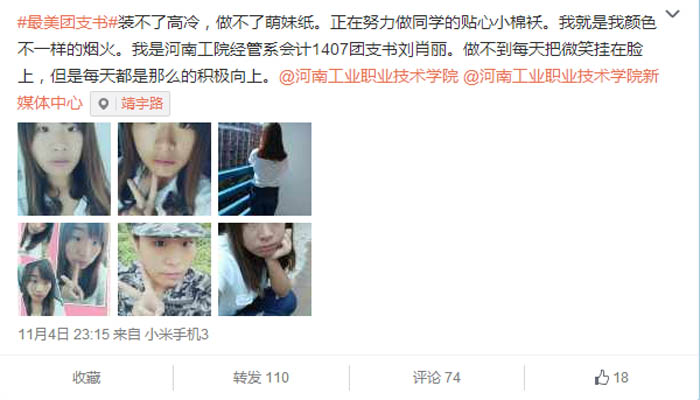Open the @河南工业职业技术学院新媒体中心 mention
The width and height of the screenshot is (700, 400).
click(561, 76)
